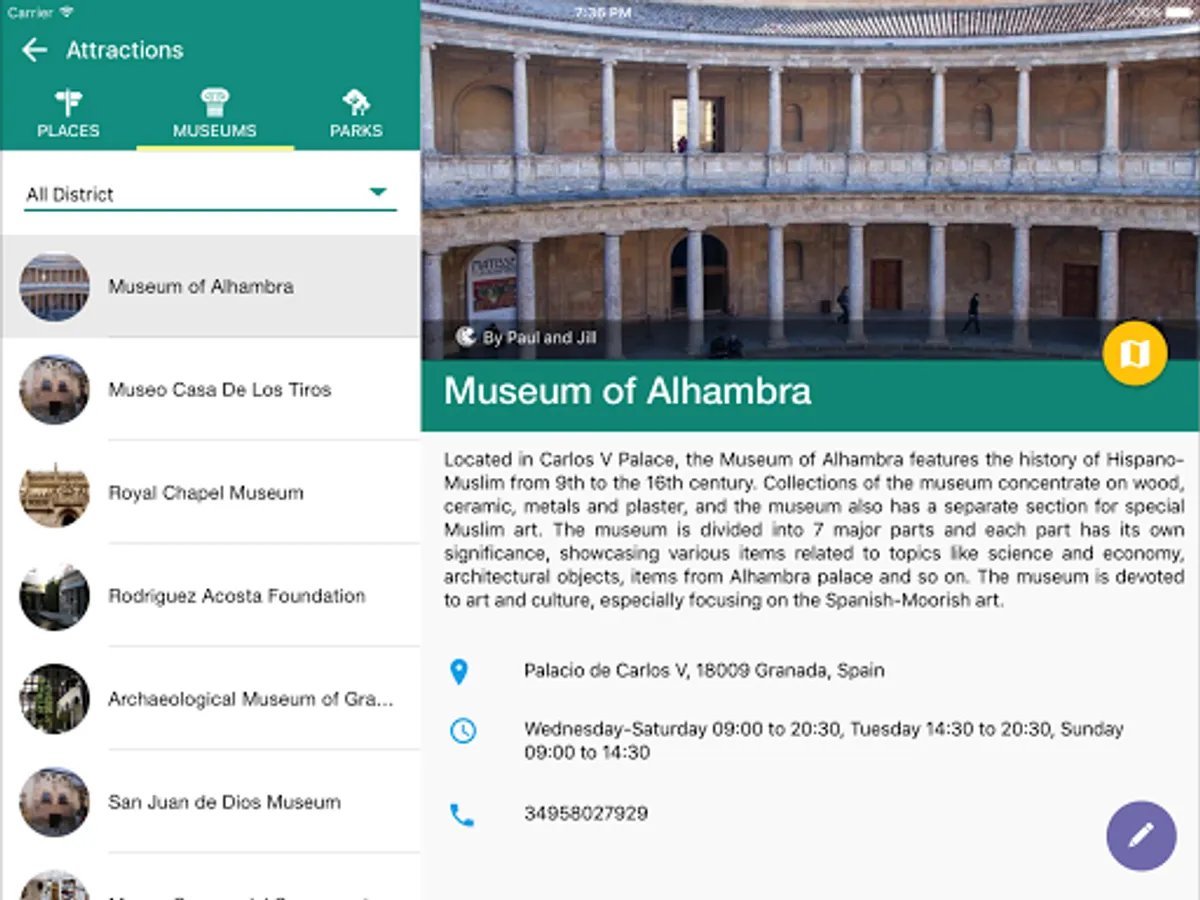Viewport: 1200px width, 900px height.
Task: Switch to the PLACES tab
Action: tap(68, 114)
